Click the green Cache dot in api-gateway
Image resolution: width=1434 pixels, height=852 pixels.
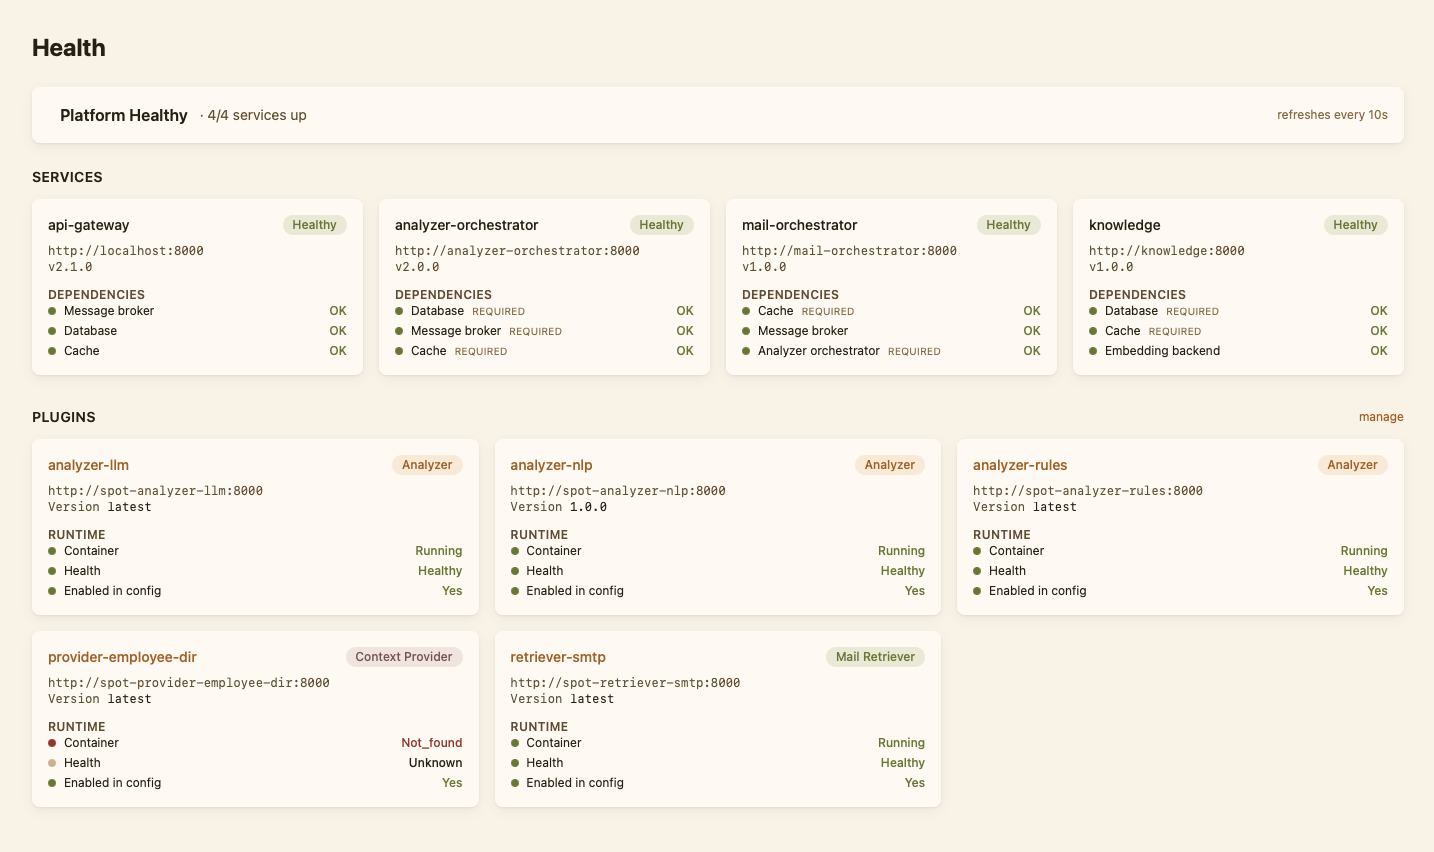click(52, 351)
